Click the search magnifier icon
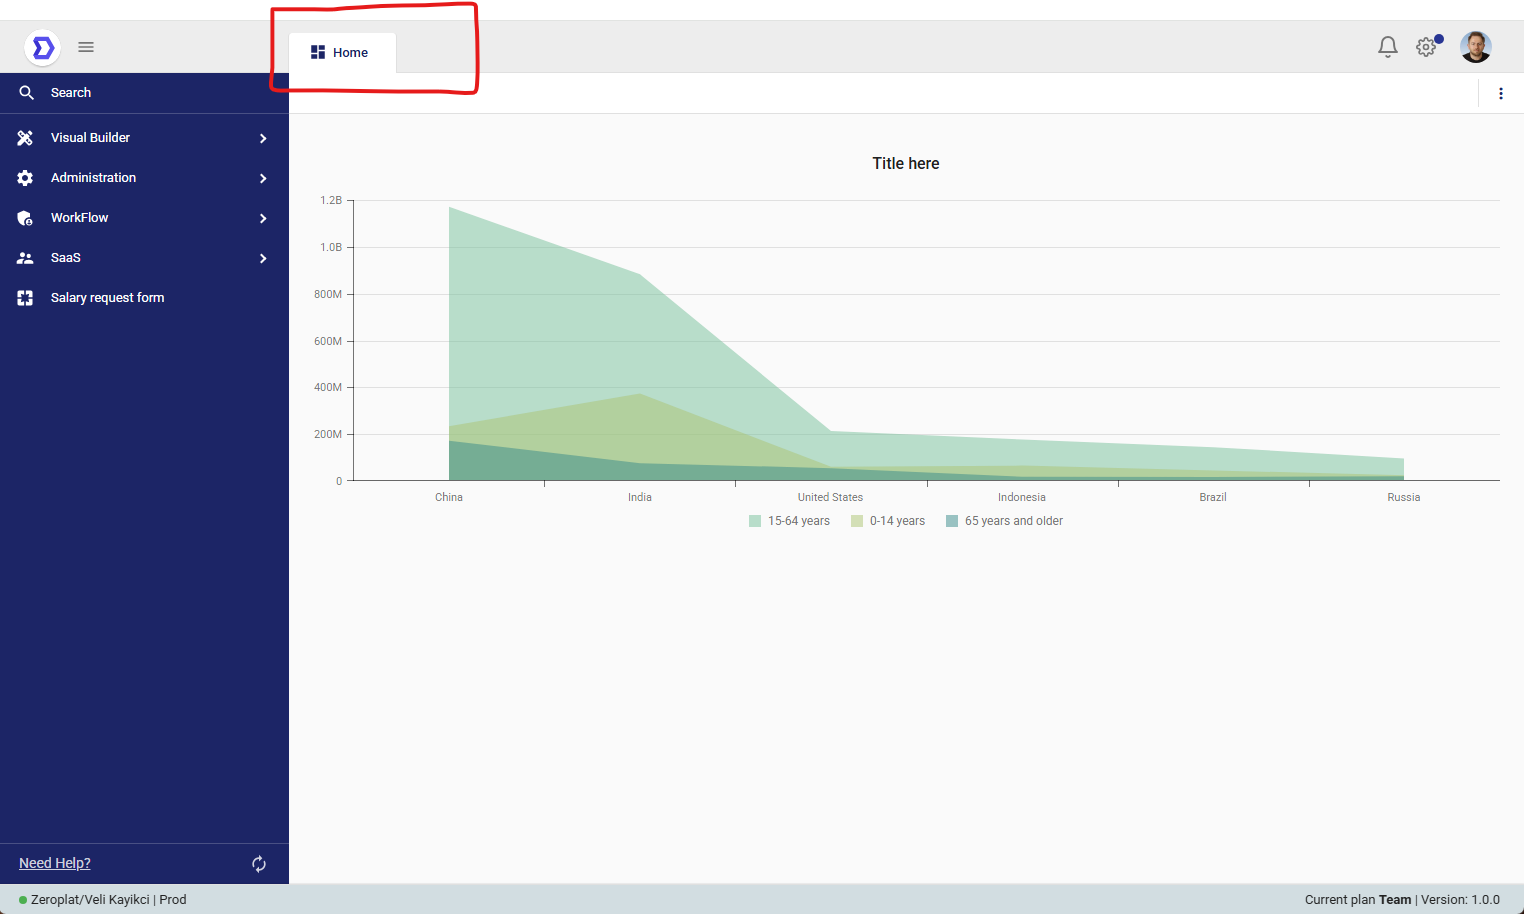Image resolution: width=1524 pixels, height=914 pixels. tap(27, 93)
